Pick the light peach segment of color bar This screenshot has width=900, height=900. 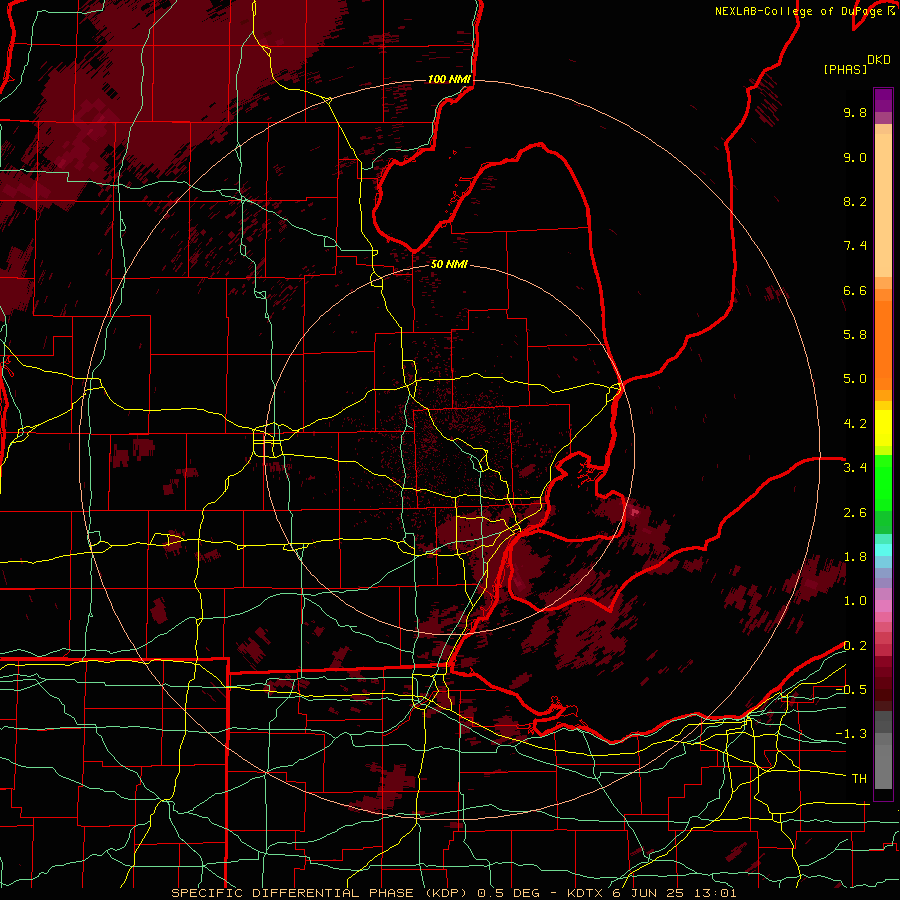(x=883, y=205)
